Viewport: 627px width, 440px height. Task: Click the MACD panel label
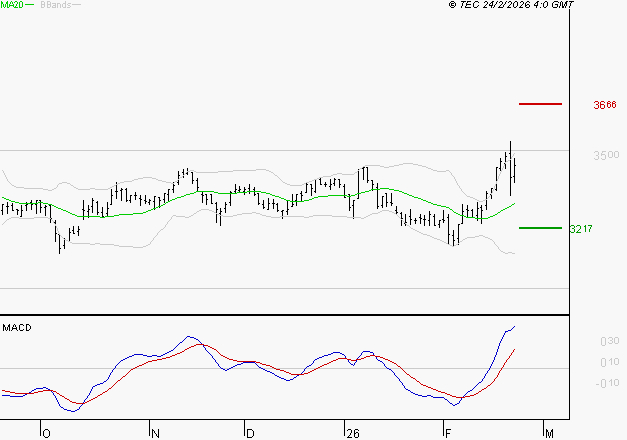[17, 328]
